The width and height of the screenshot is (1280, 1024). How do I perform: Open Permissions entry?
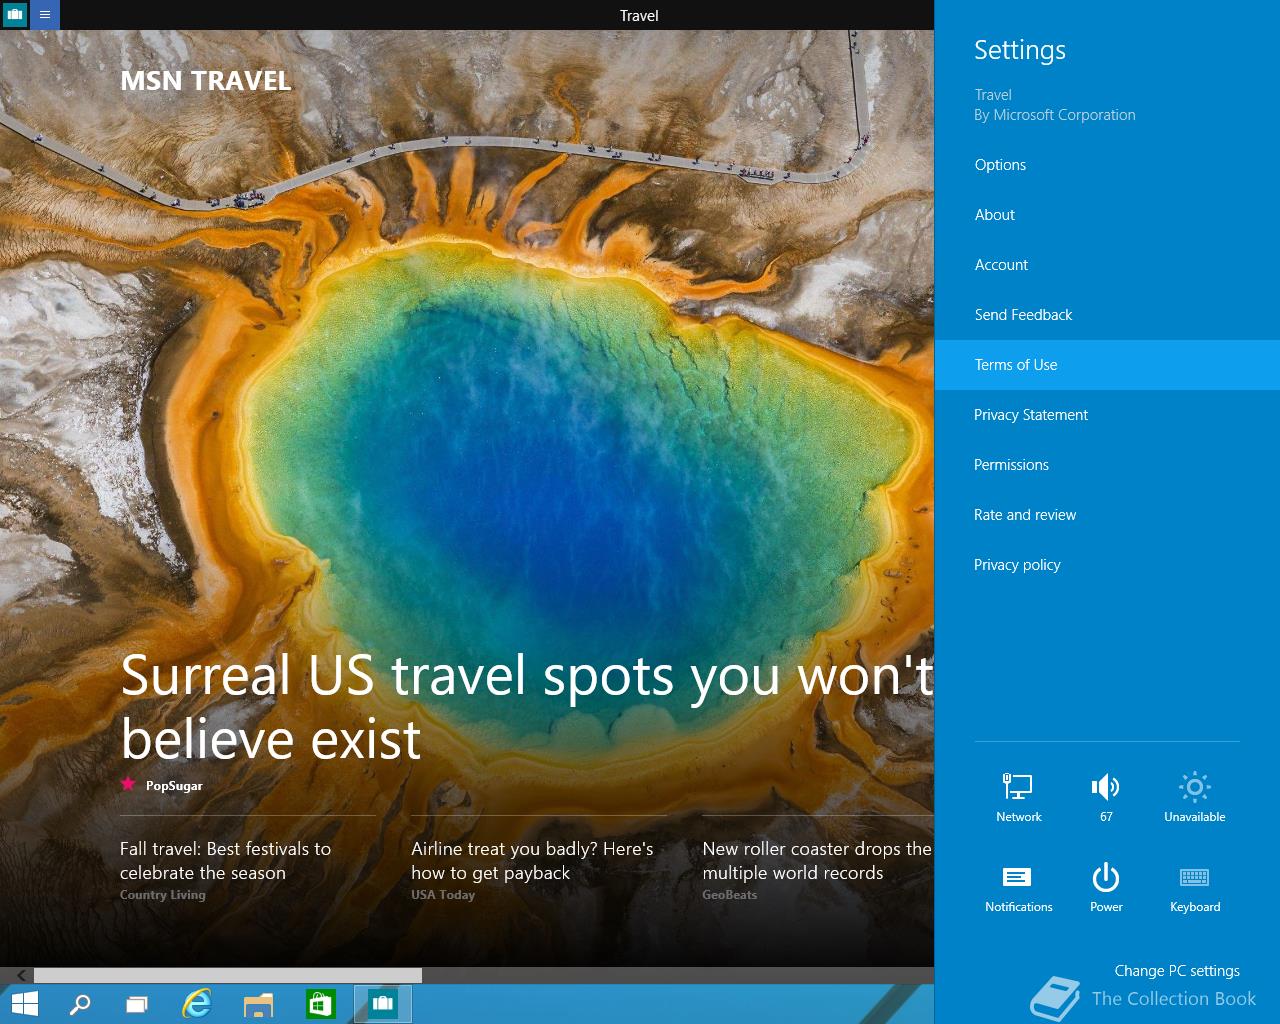[1107, 465]
